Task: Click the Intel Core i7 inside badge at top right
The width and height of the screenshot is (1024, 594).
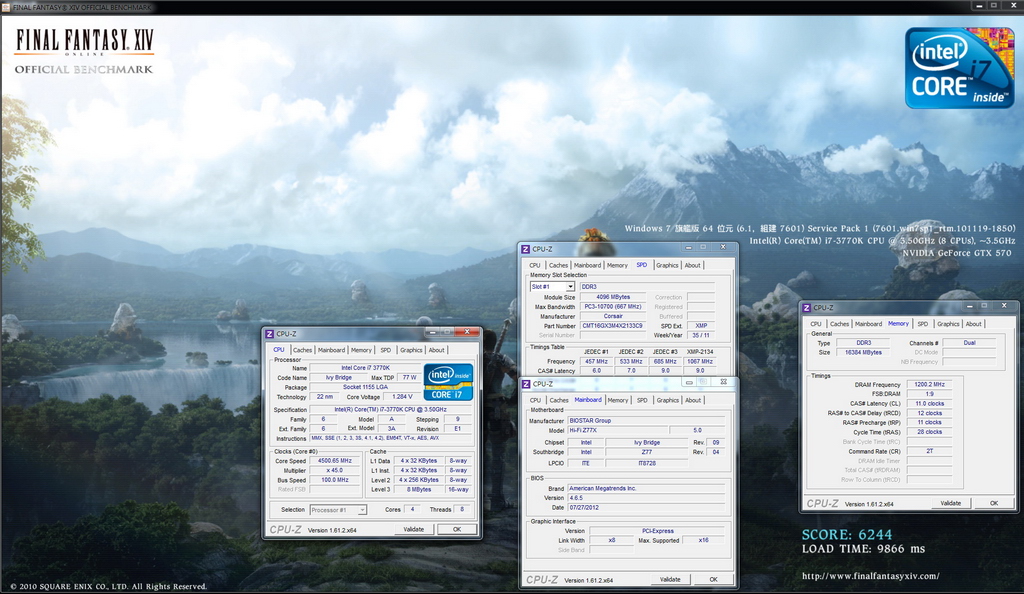Action: 959,68
